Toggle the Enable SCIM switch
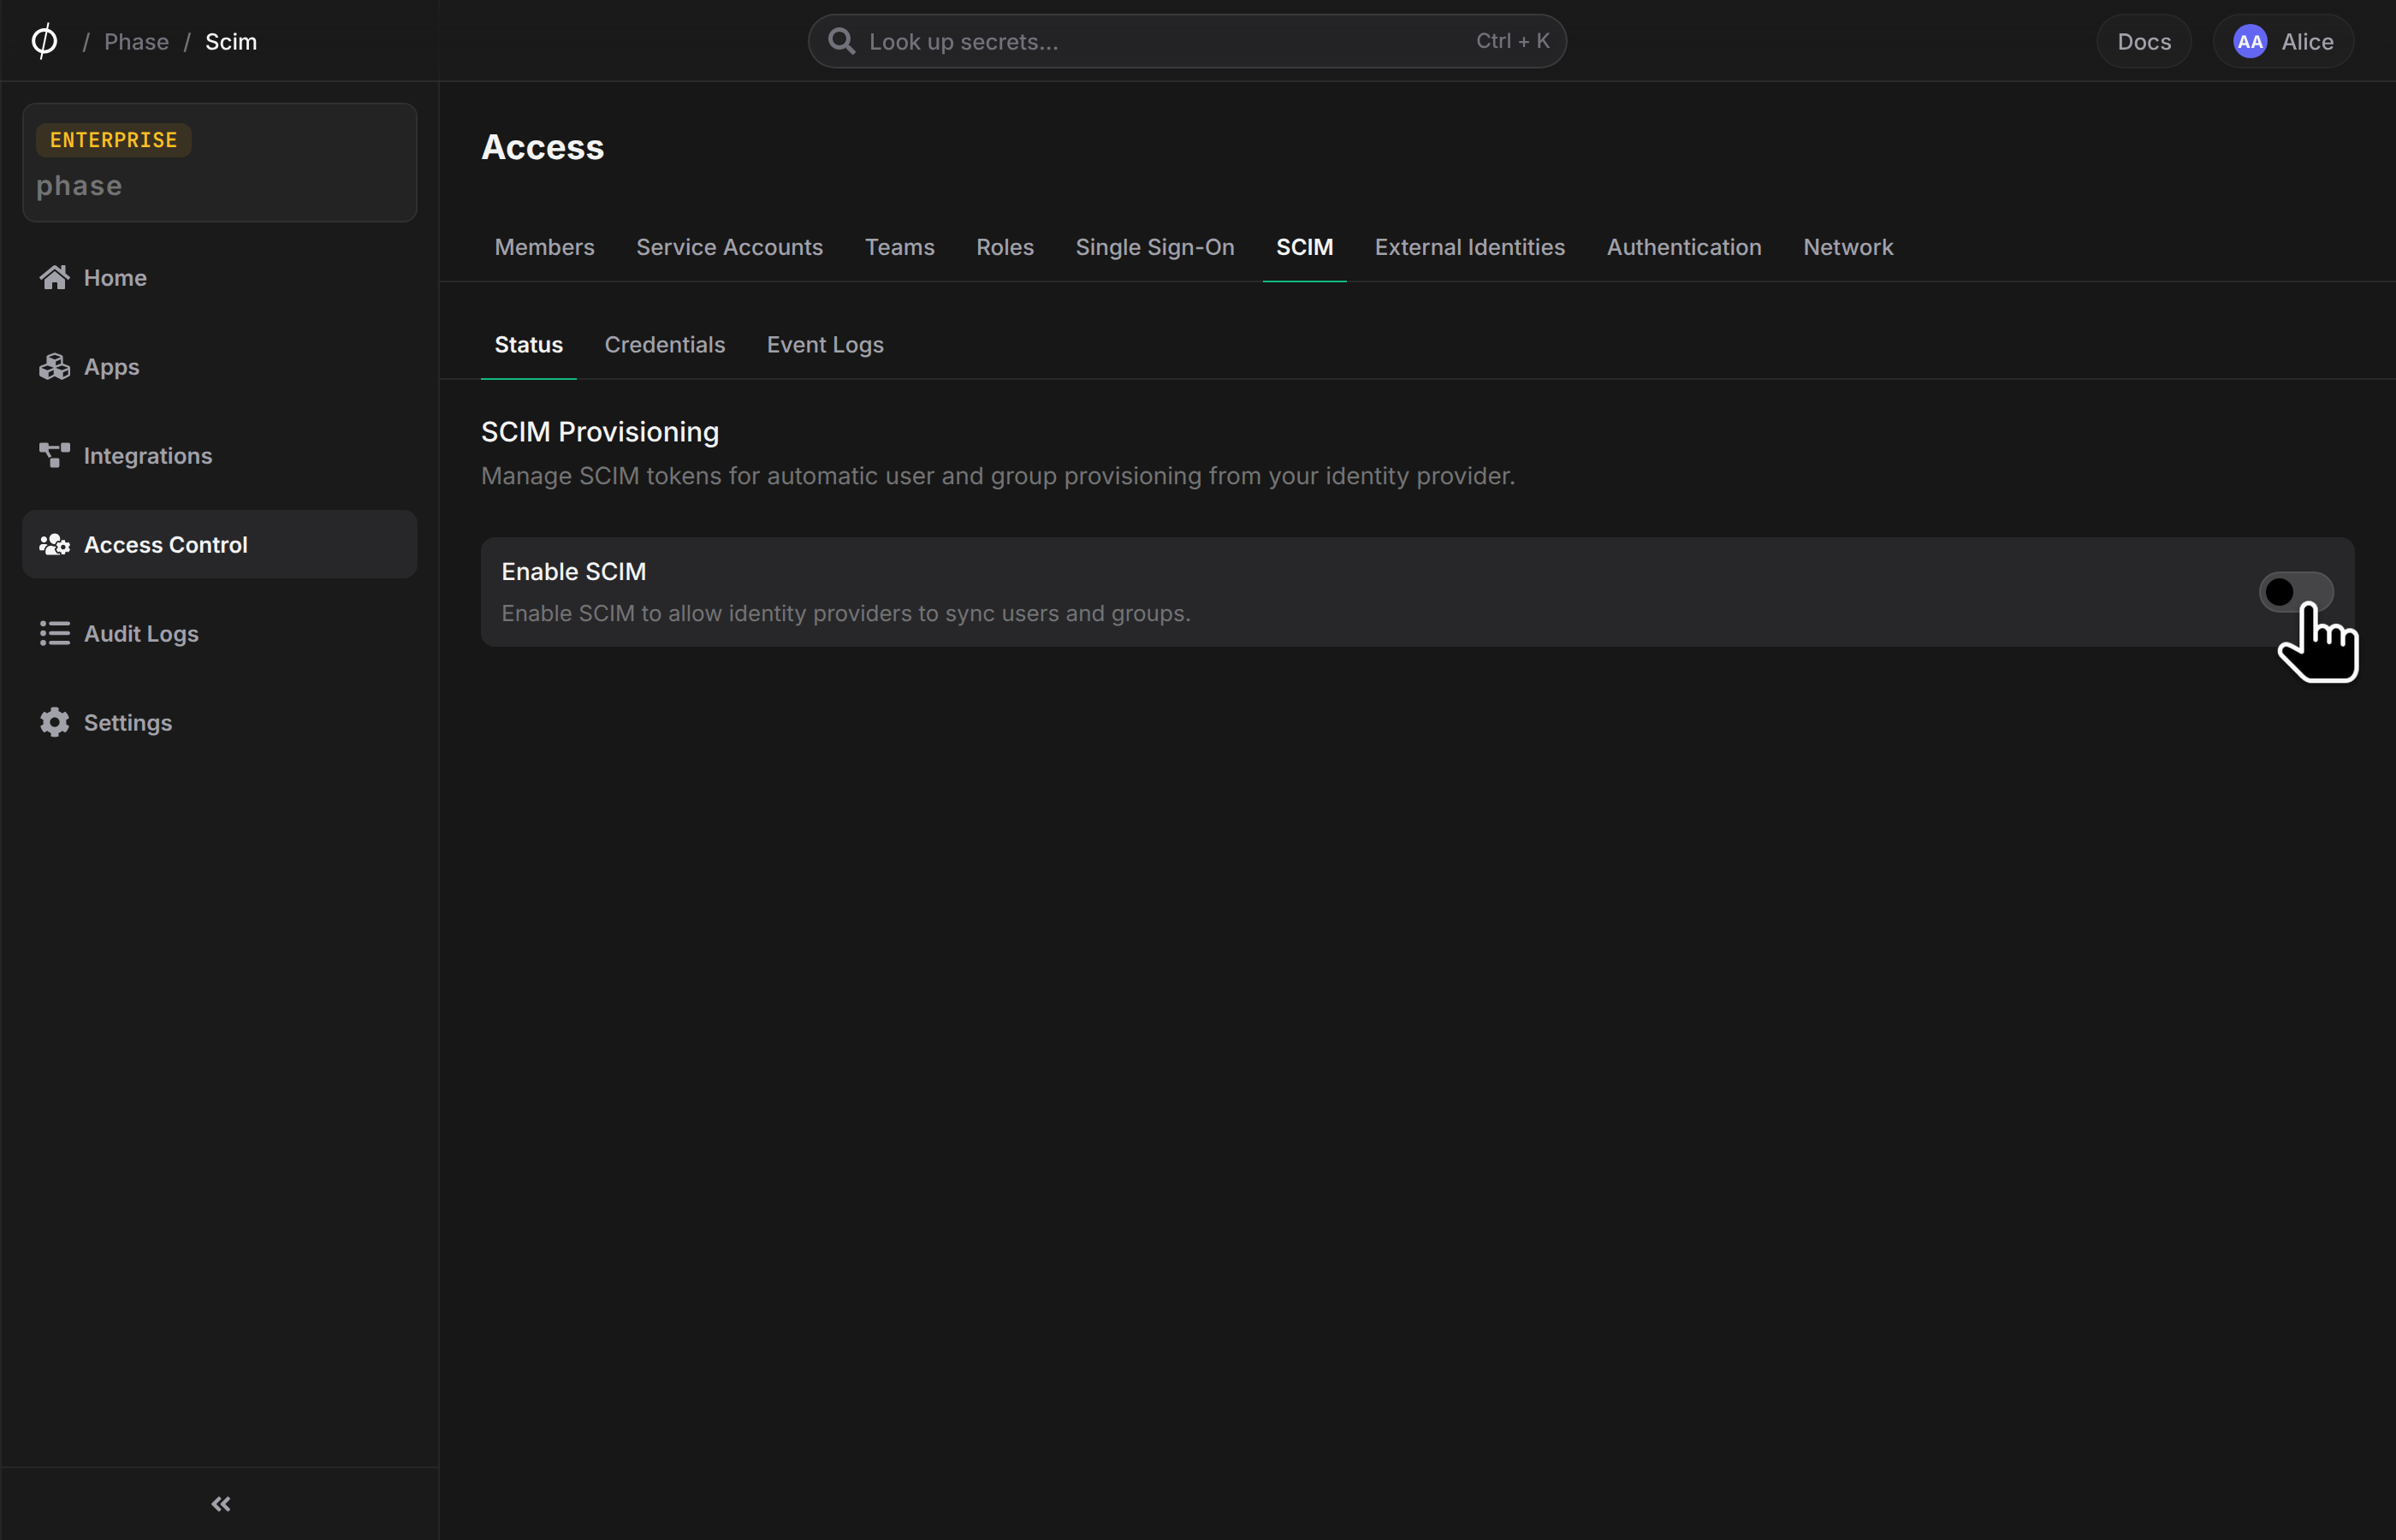This screenshot has width=2396, height=1540. [2296, 592]
